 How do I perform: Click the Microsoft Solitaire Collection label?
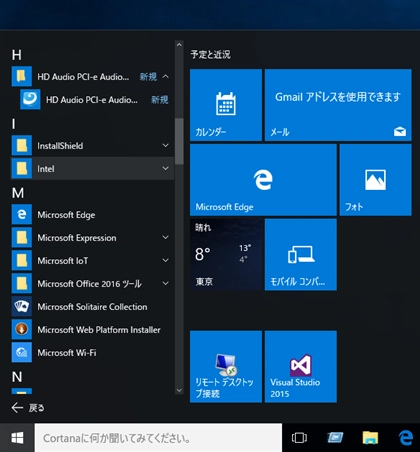pos(92,307)
